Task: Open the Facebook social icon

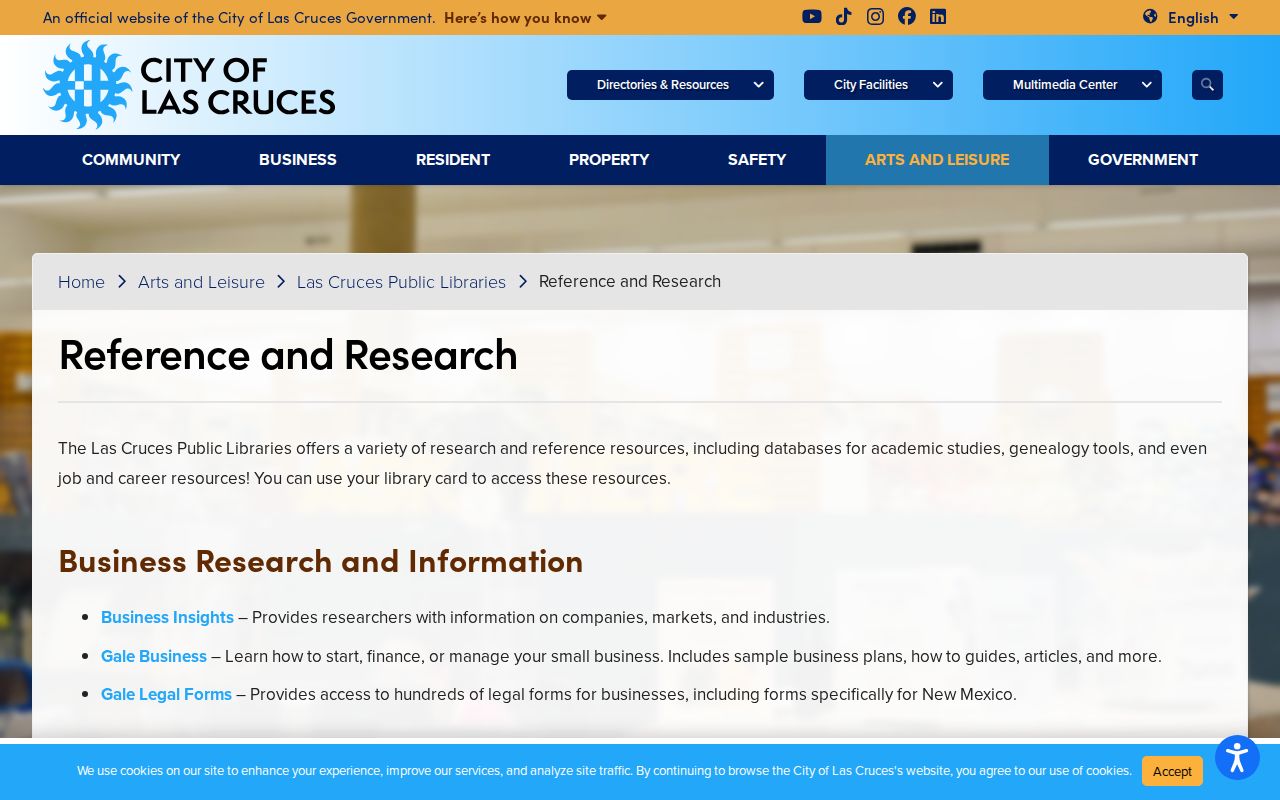Action: pyautogui.click(x=907, y=16)
